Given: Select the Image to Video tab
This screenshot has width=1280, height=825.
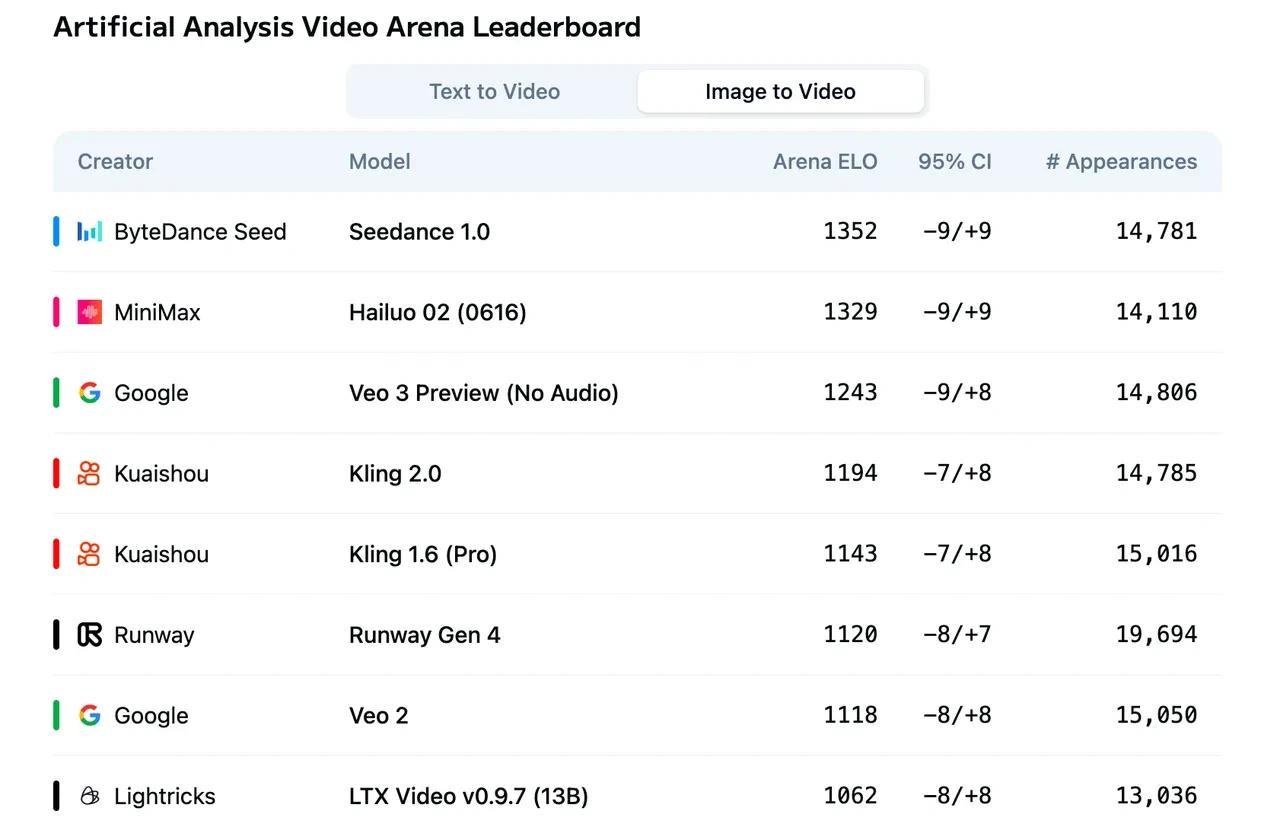Looking at the screenshot, I should pyautogui.click(x=780, y=91).
